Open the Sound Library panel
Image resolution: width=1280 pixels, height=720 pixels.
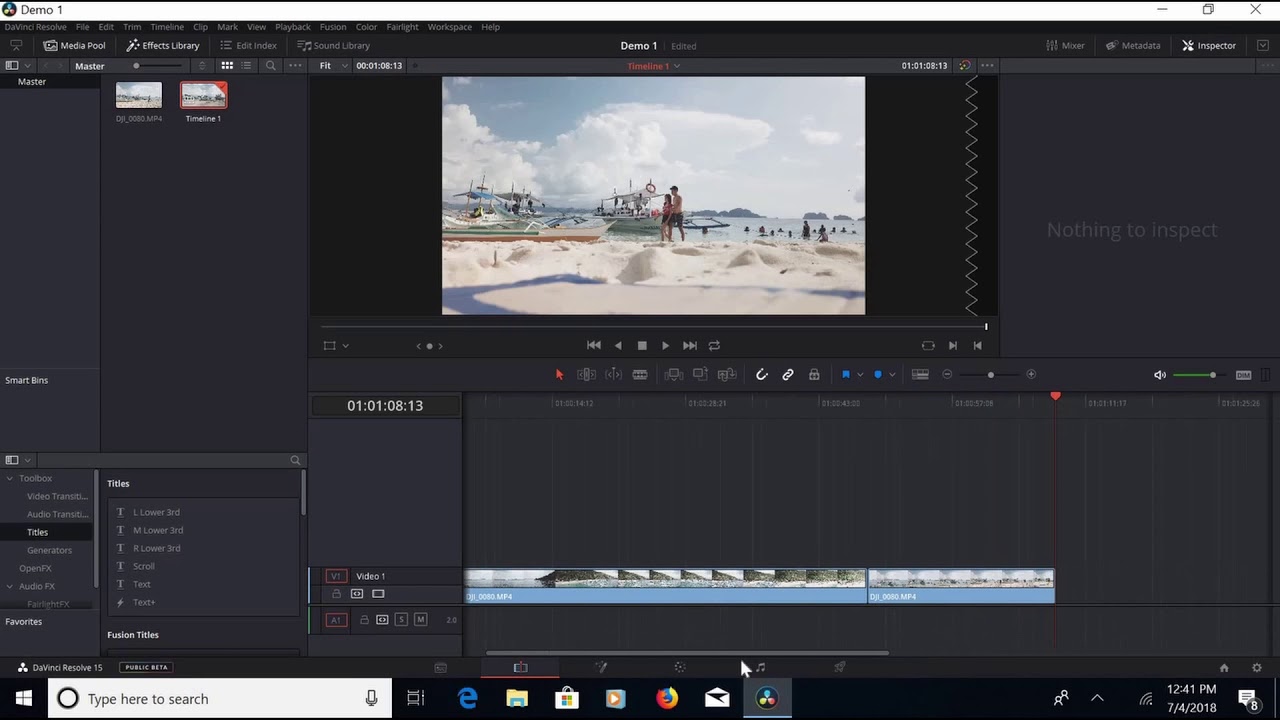point(333,45)
